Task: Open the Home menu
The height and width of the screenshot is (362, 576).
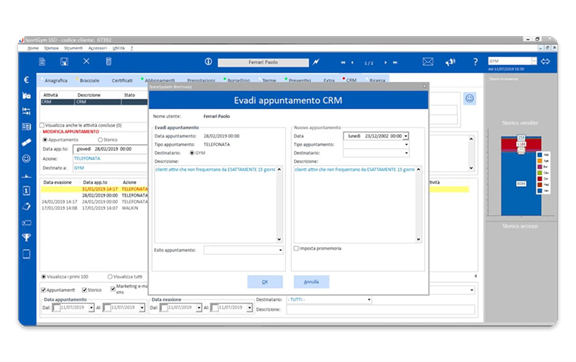Action: 33,48
